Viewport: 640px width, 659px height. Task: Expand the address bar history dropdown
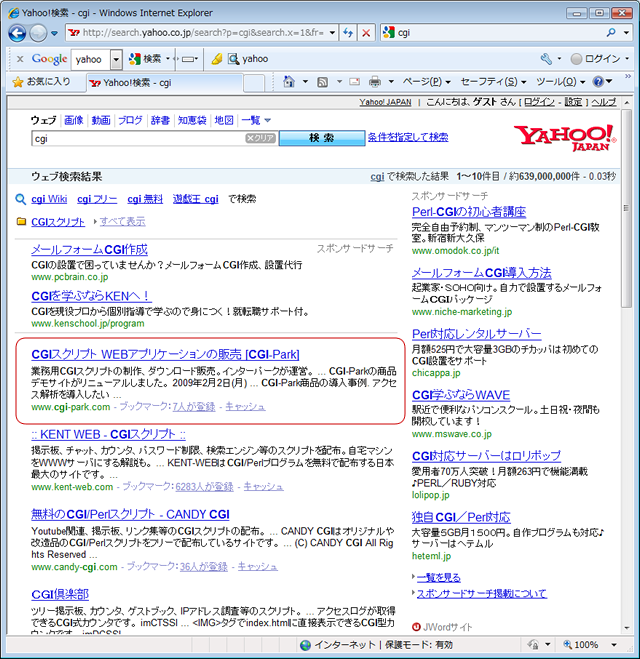coord(332,33)
